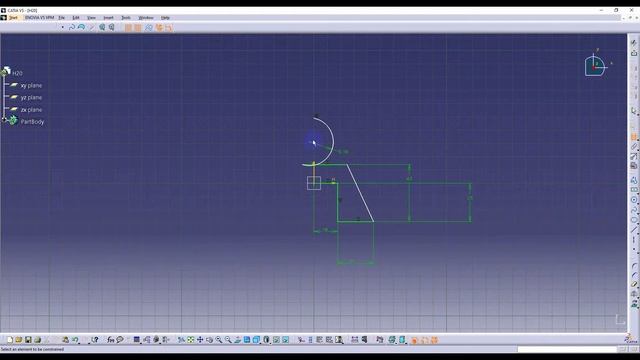
Task: Select the Ellipse tool
Action: 634,220
